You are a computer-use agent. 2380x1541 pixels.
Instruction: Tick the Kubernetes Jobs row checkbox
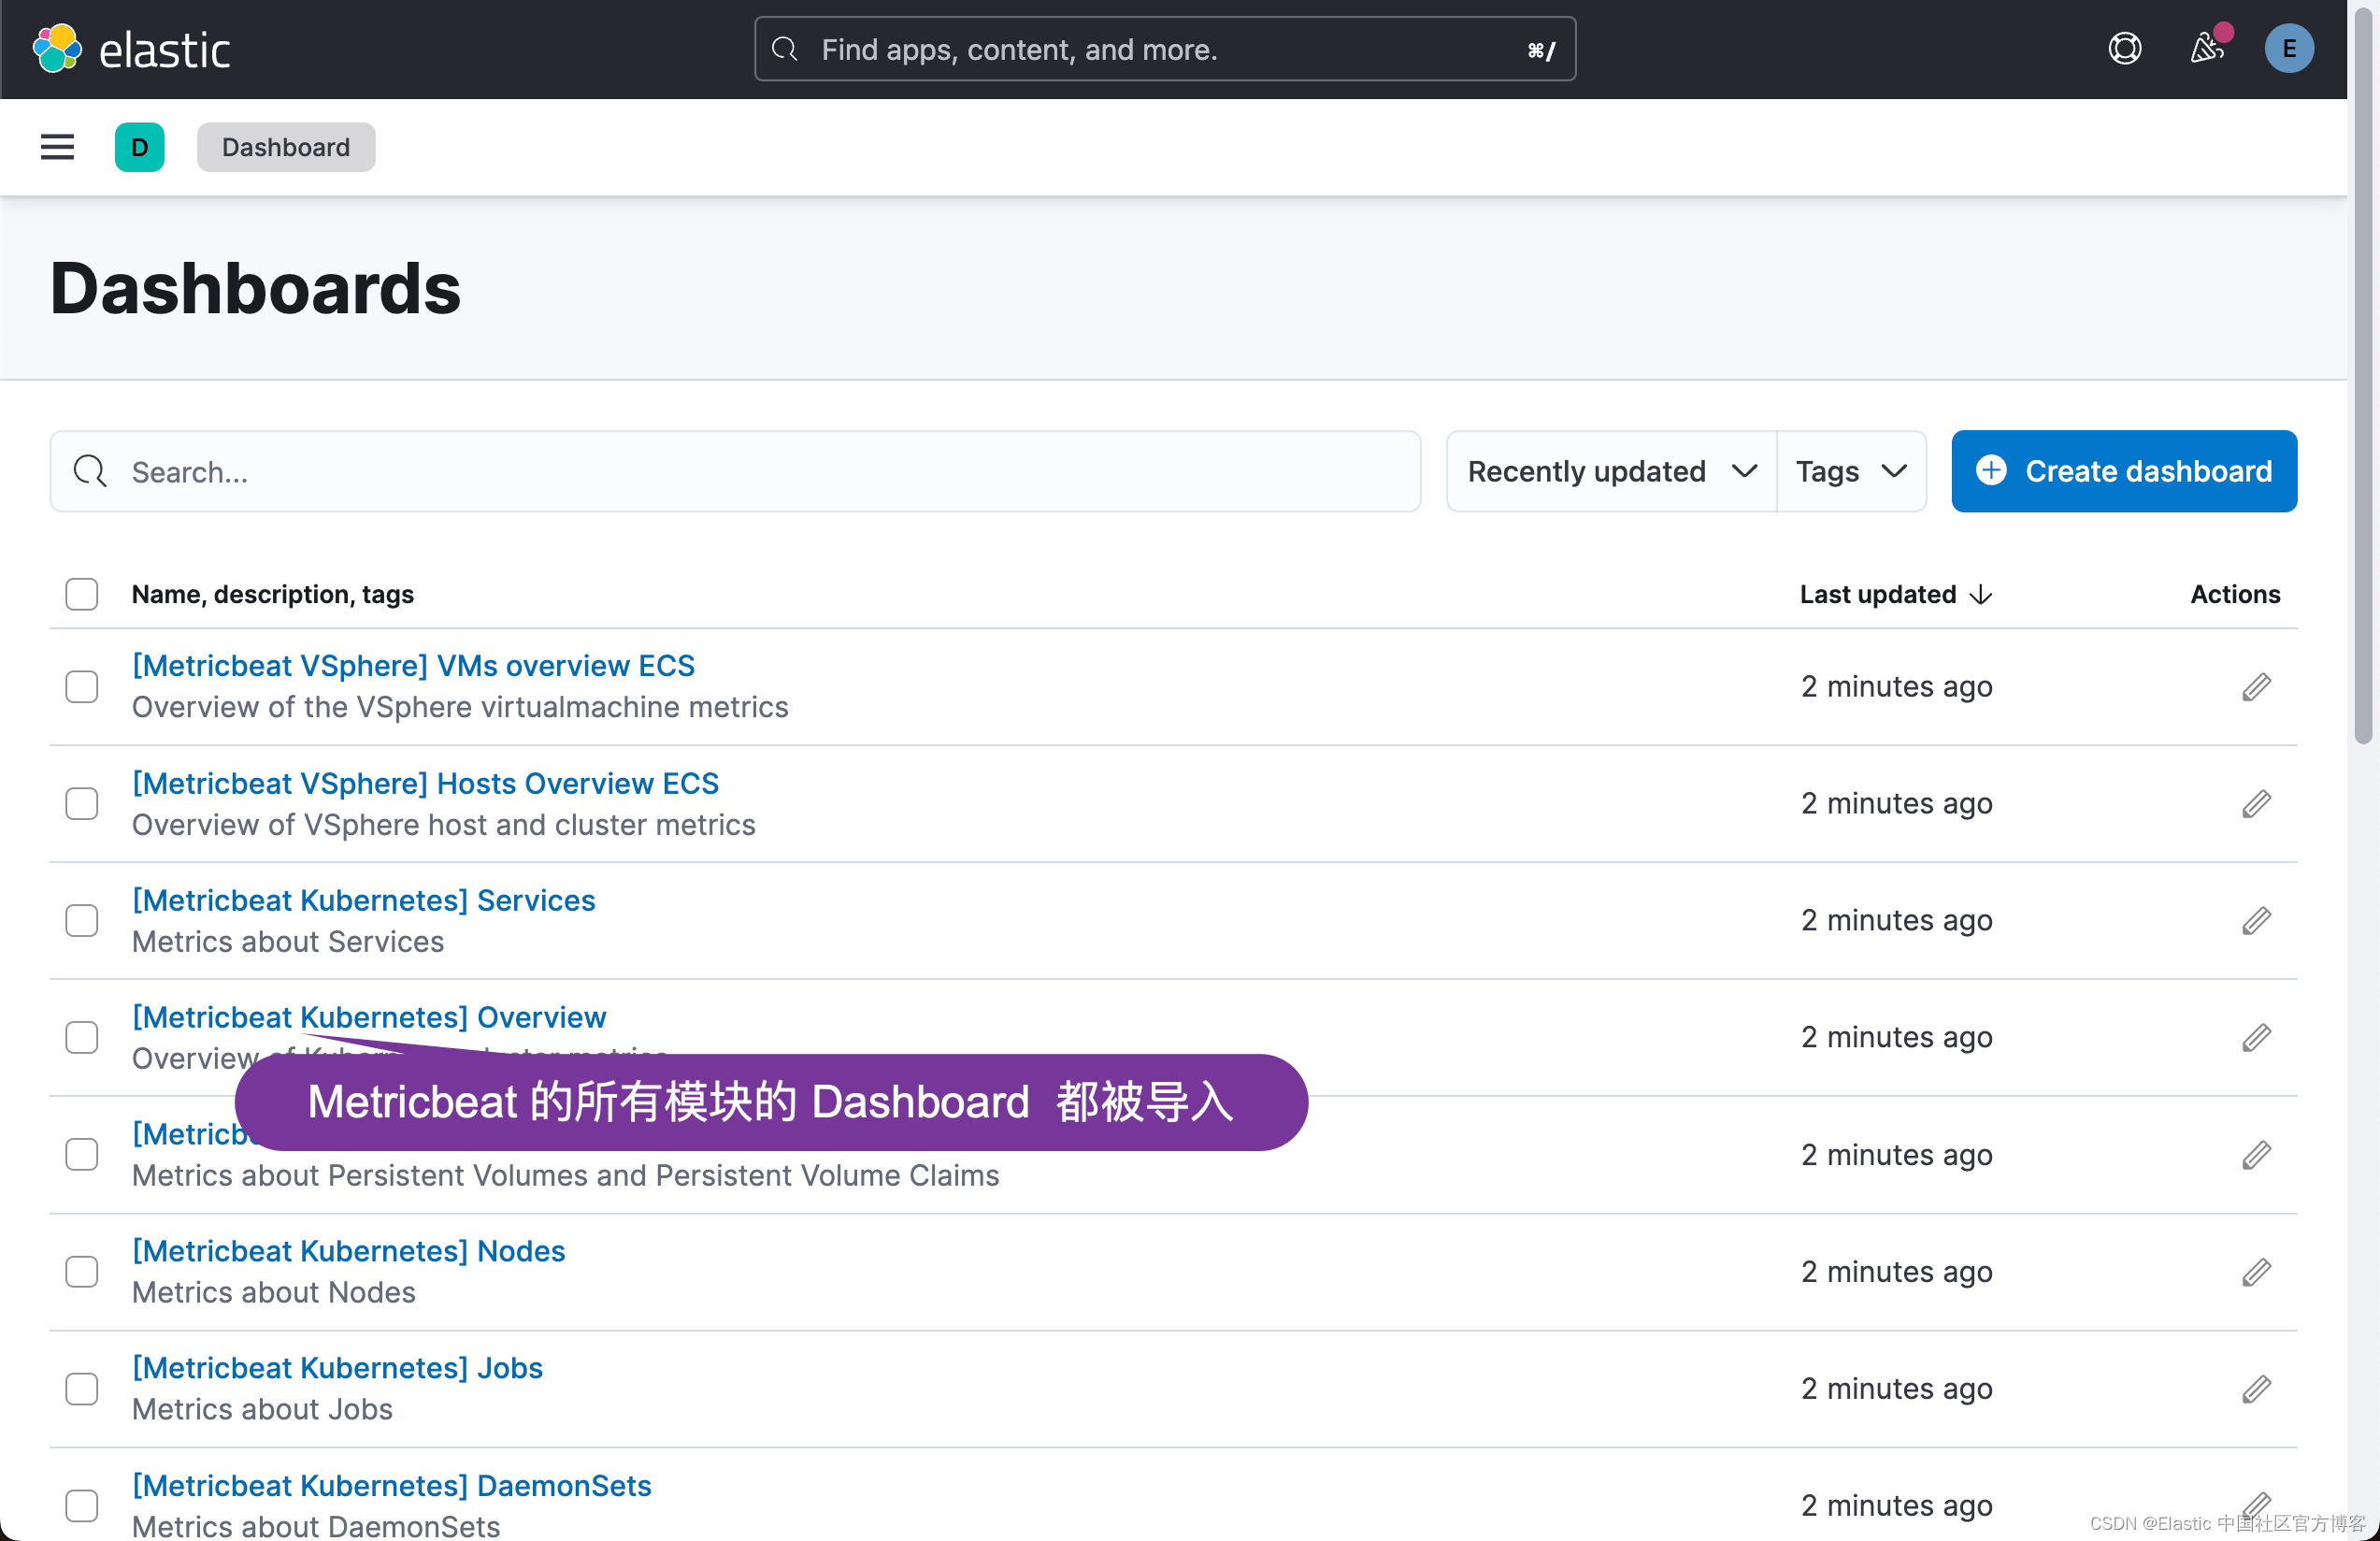click(x=82, y=1388)
